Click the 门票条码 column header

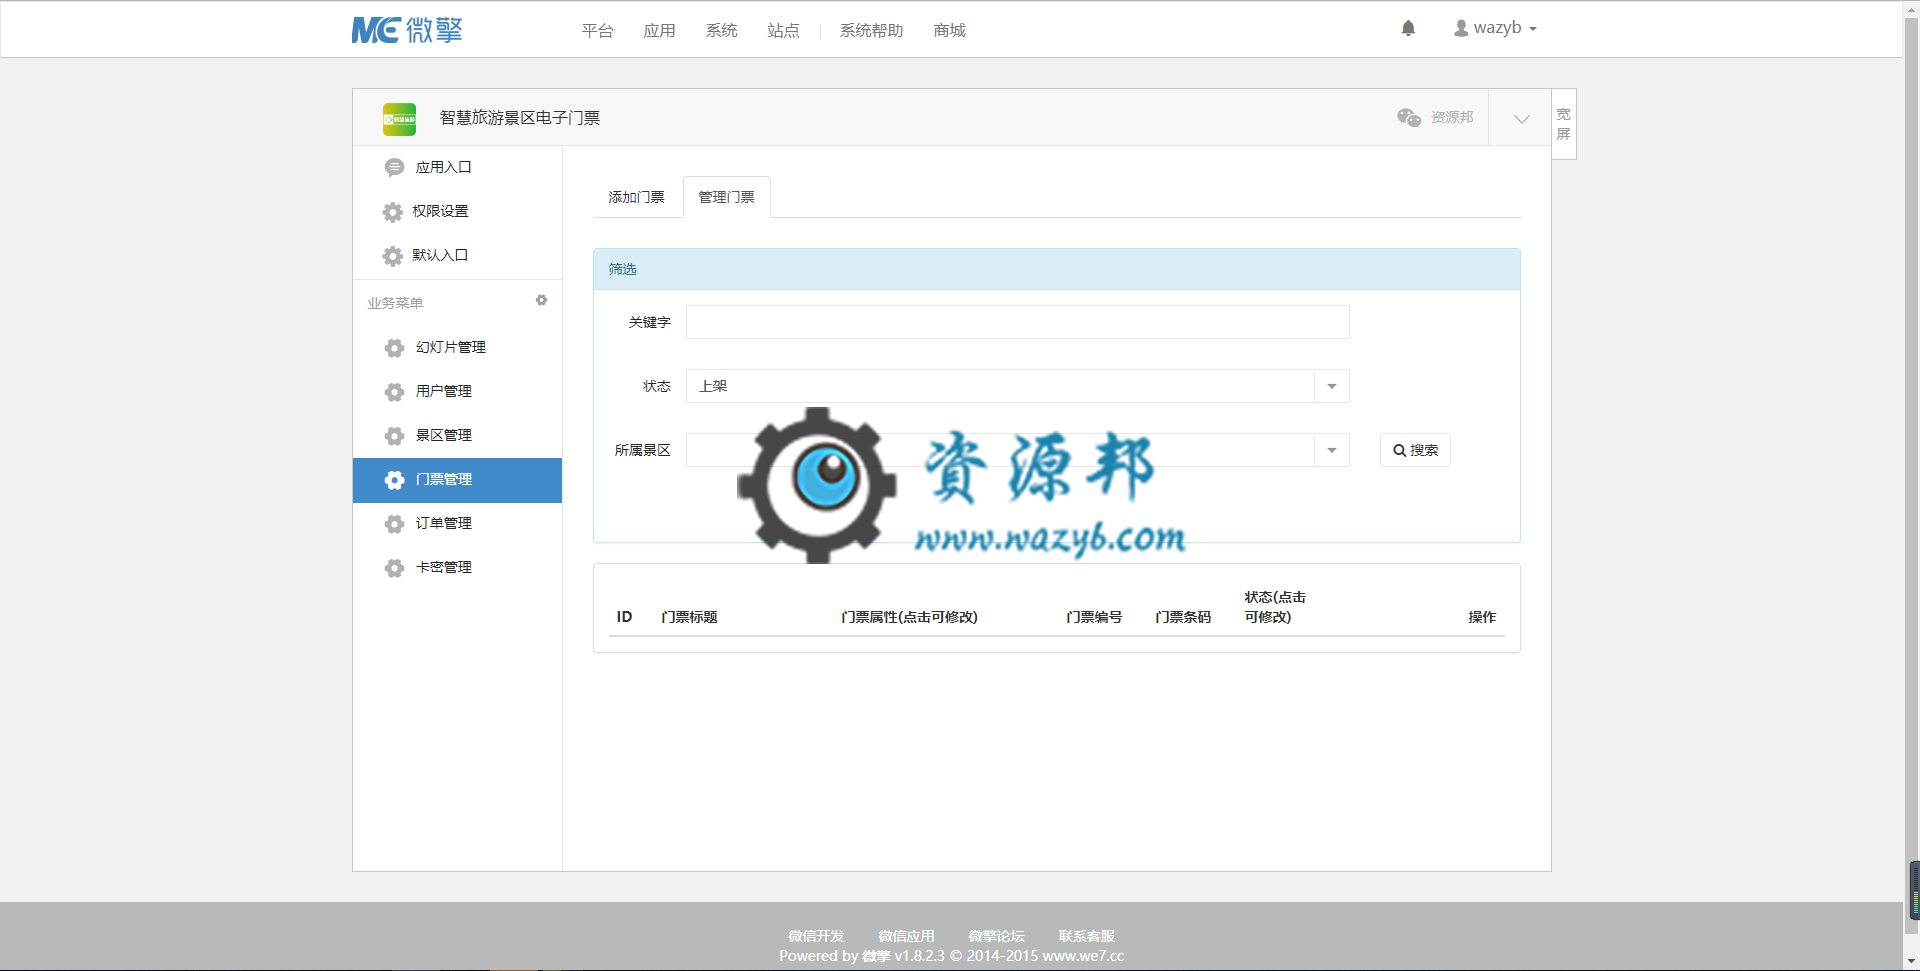coord(1183,617)
